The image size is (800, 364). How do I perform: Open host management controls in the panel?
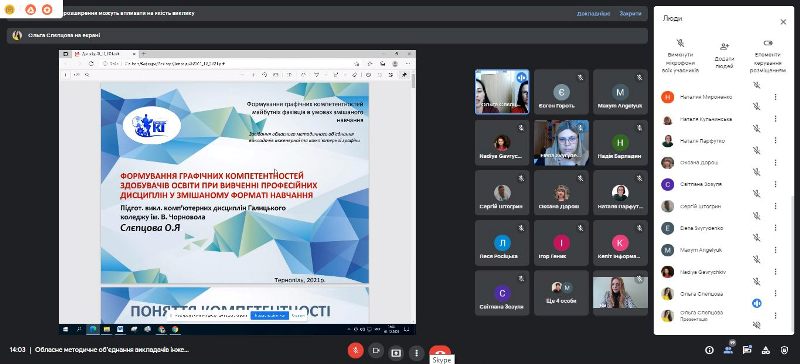coord(768,56)
